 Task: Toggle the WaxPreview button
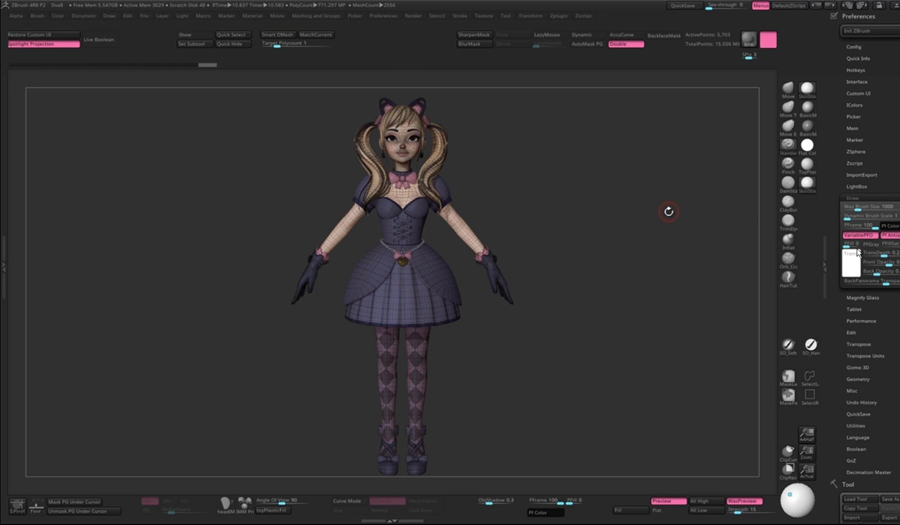coord(744,501)
